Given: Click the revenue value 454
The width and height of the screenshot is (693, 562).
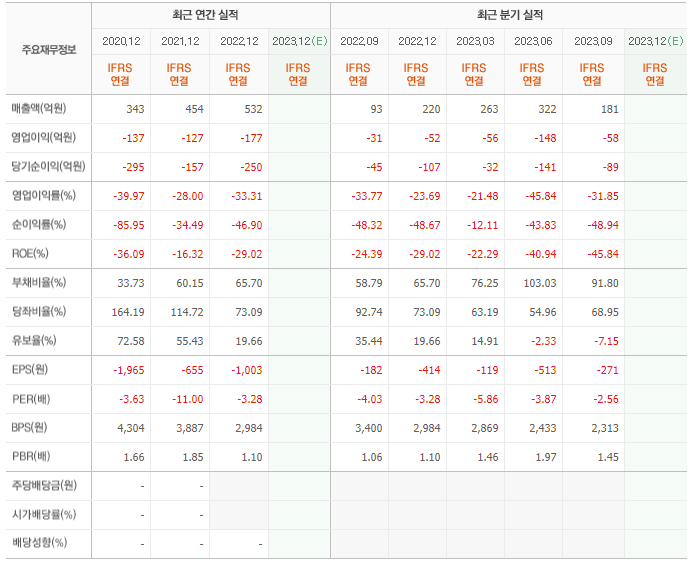Looking at the screenshot, I should click(194, 109).
